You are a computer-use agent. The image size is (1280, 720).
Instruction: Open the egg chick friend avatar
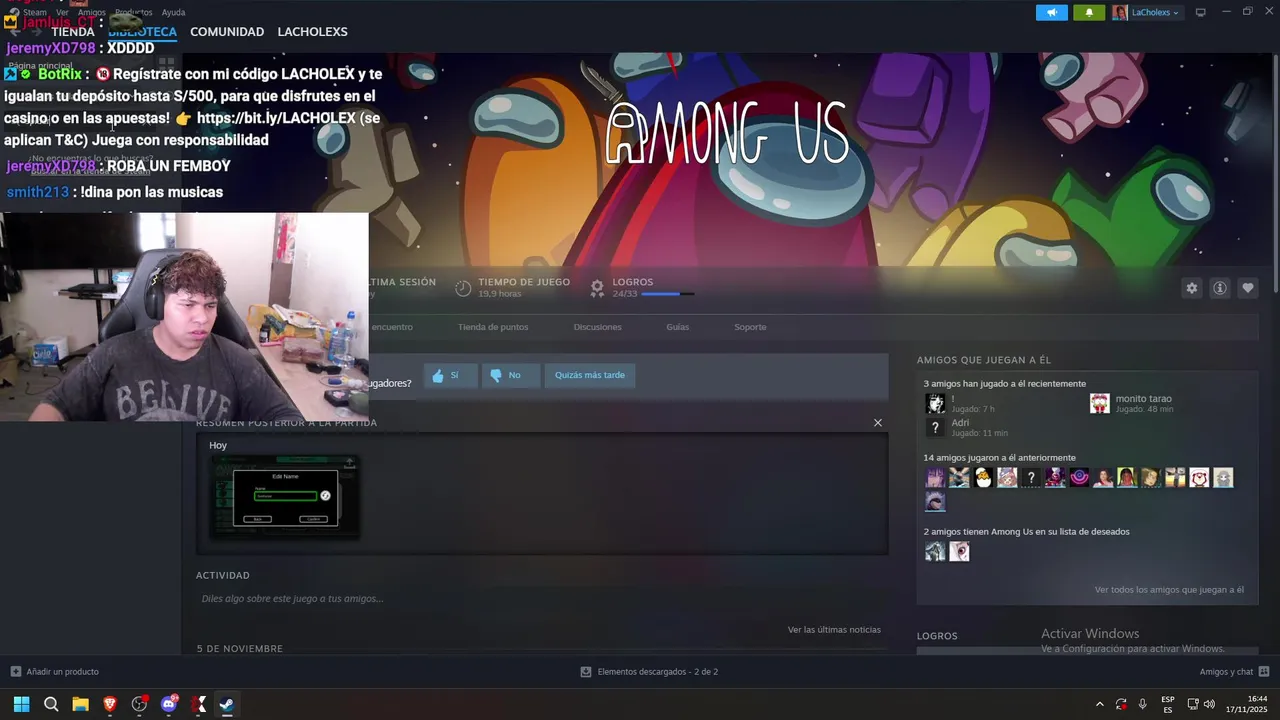coord(983,478)
